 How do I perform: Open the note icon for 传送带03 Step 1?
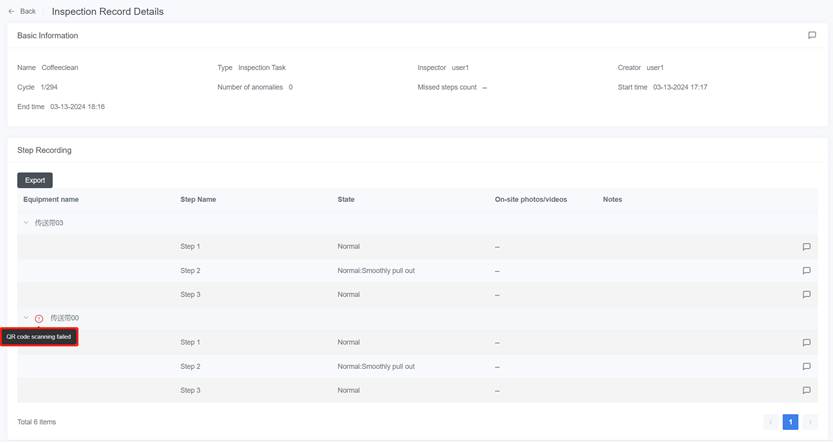point(806,247)
